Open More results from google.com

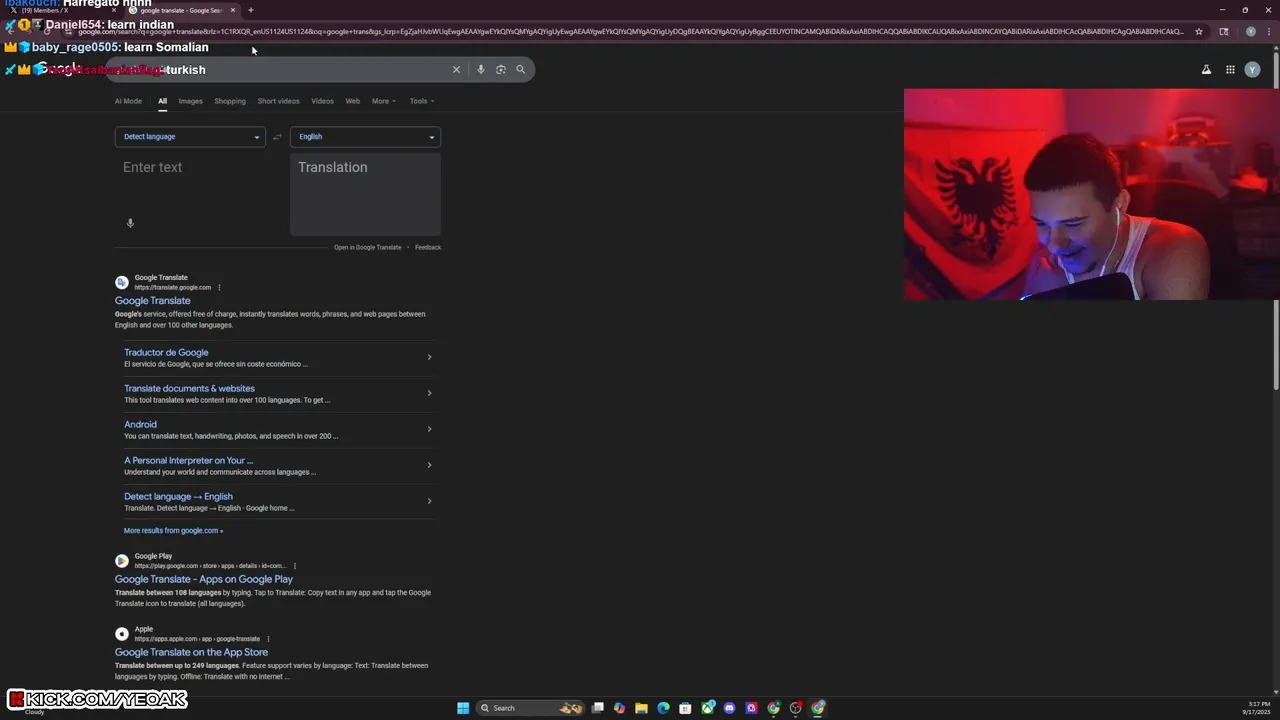tap(173, 531)
